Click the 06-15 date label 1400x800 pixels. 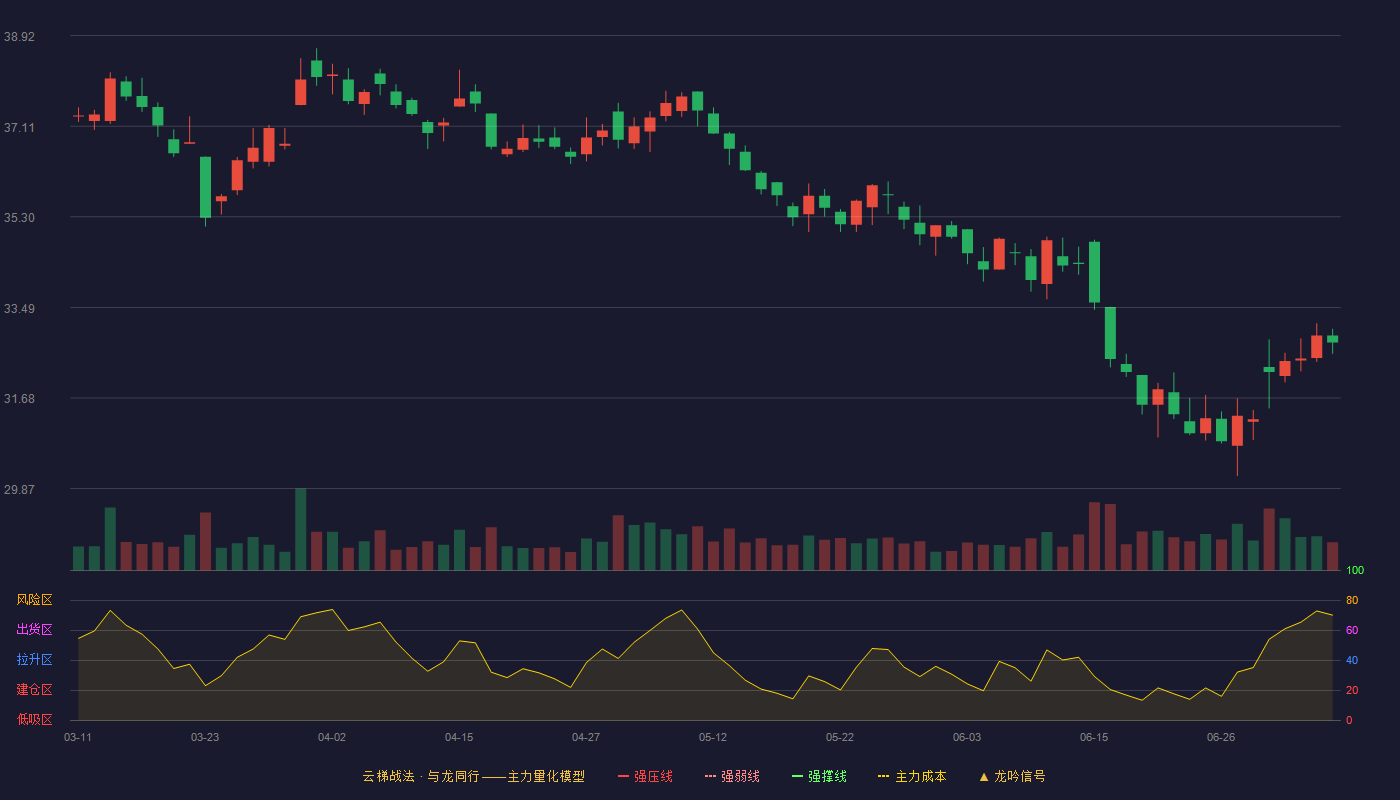coord(1094,737)
